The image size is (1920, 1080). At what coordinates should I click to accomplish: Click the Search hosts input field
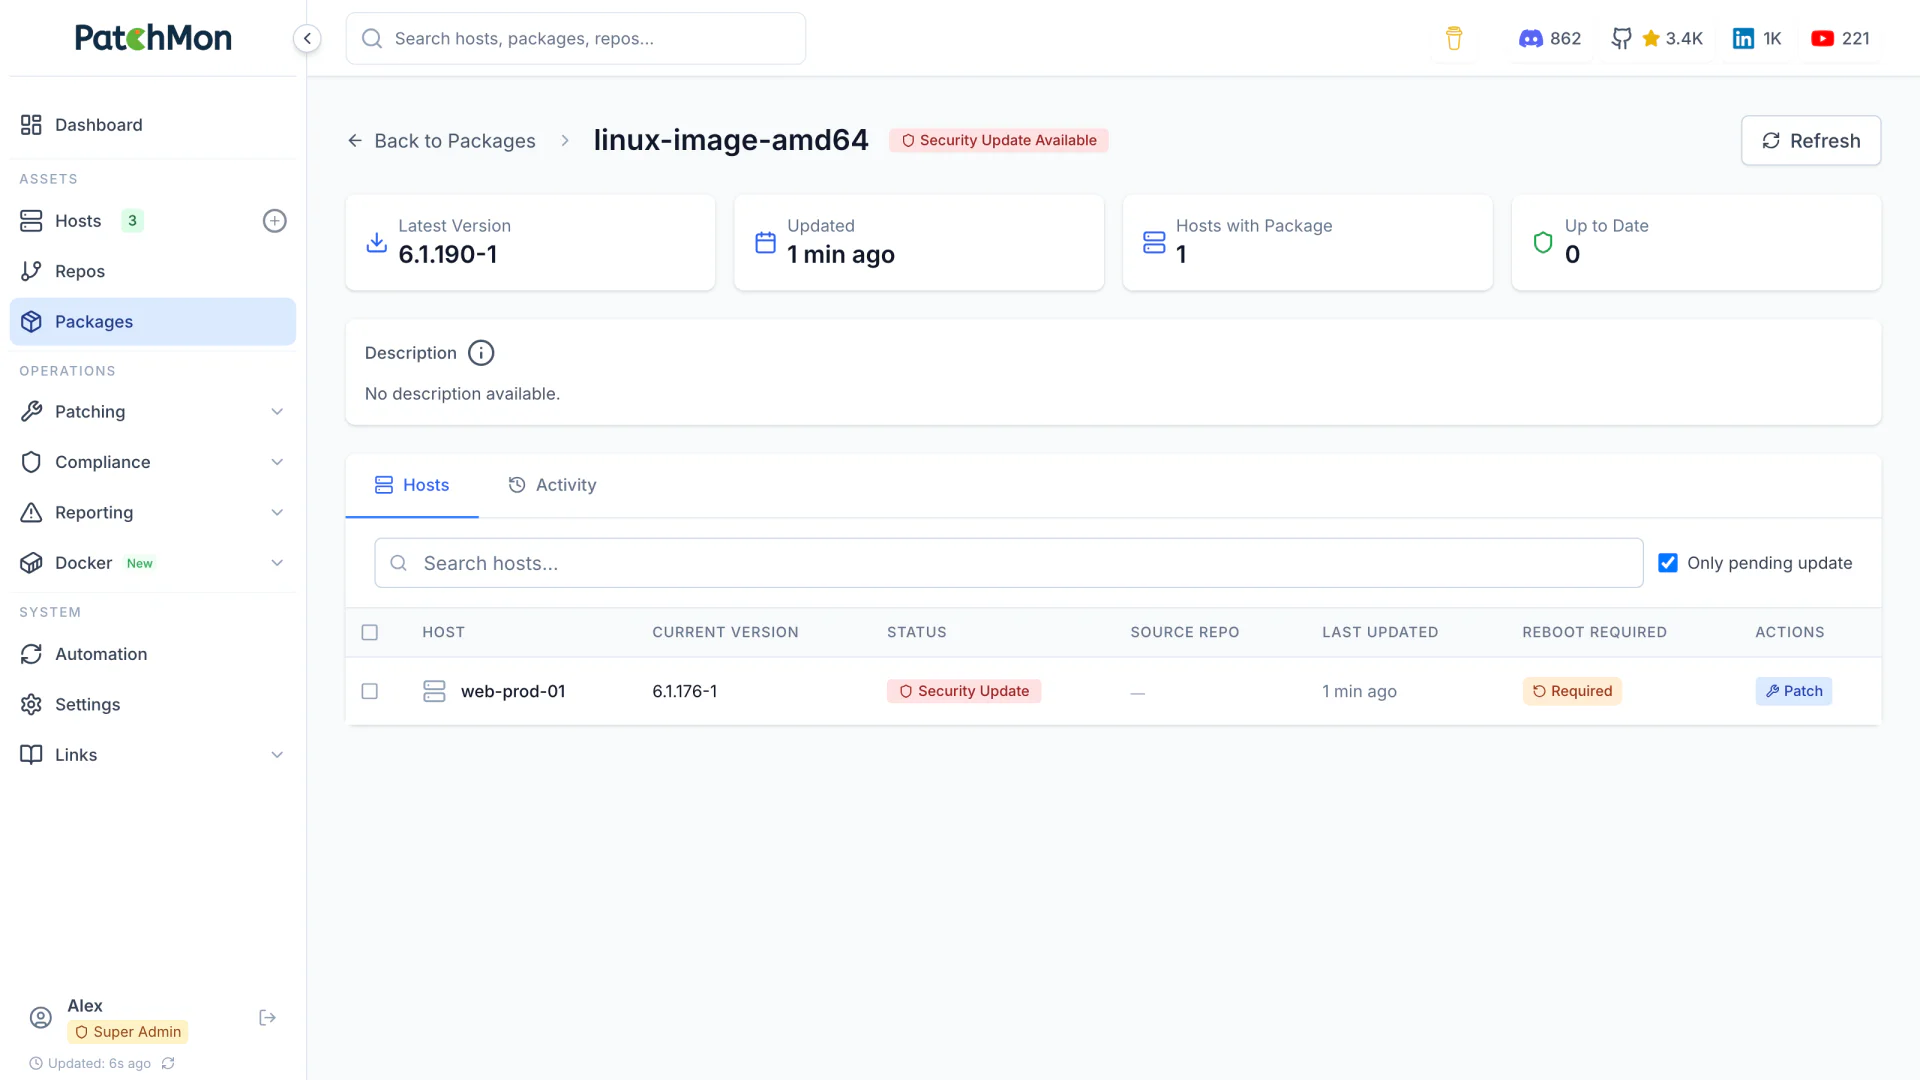click(x=1009, y=563)
